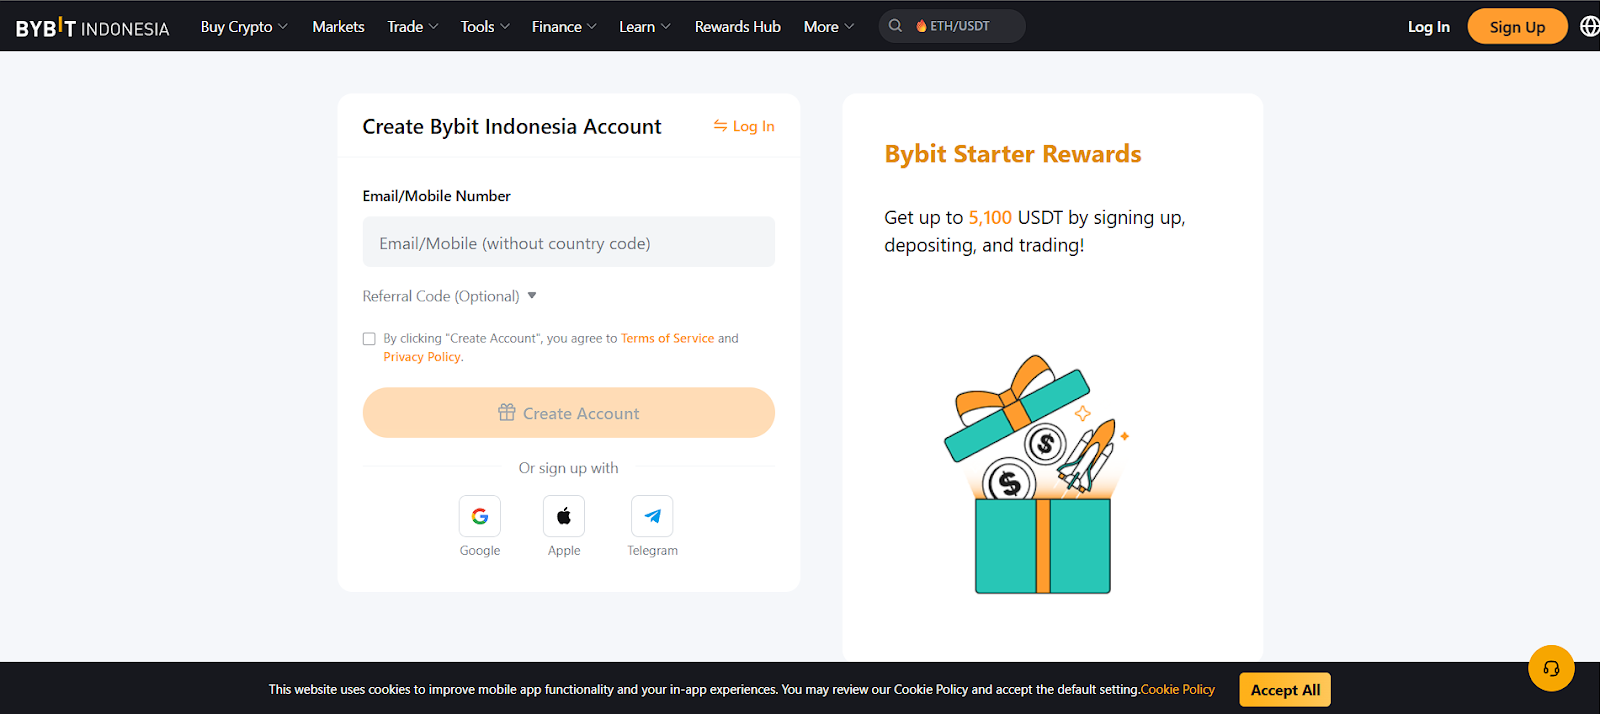Screen dimensions: 1600x714
Task: Open the language globe icon
Action: [x=1589, y=26]
